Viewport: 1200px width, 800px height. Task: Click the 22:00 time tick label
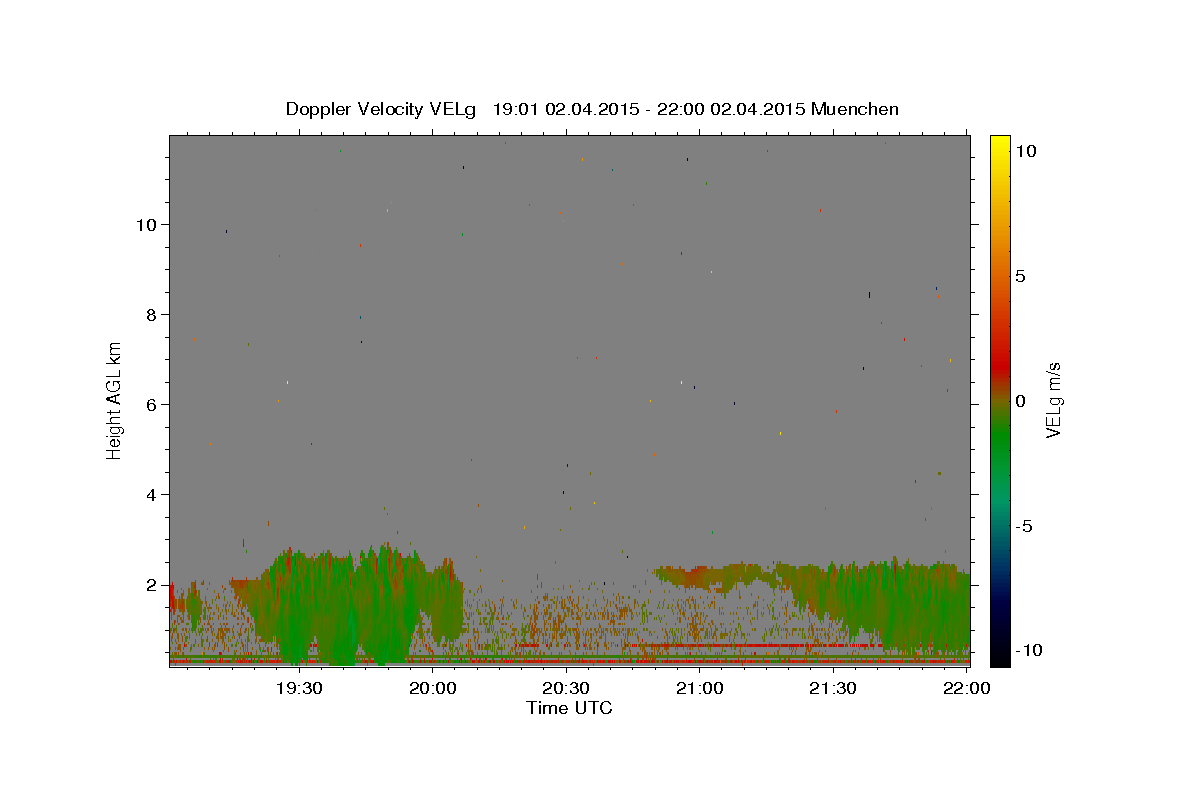click(966, 688)
